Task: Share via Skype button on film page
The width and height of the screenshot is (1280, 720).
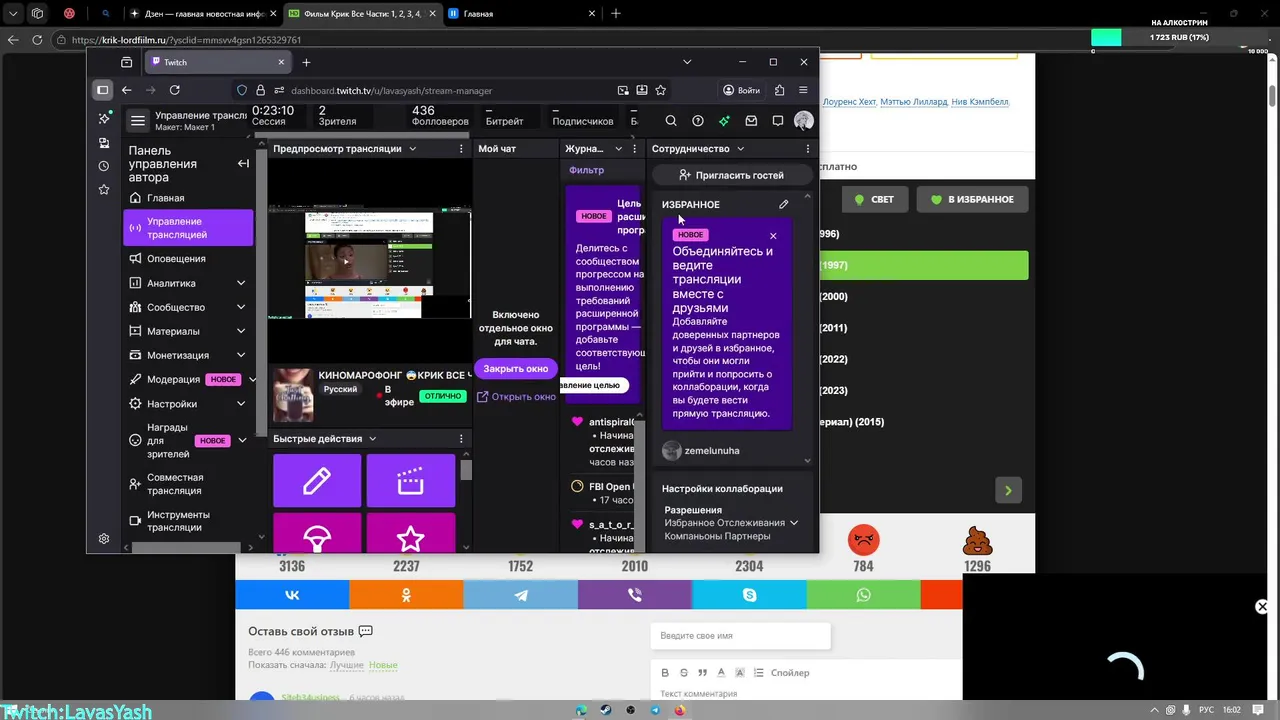Action: point(749,595)
